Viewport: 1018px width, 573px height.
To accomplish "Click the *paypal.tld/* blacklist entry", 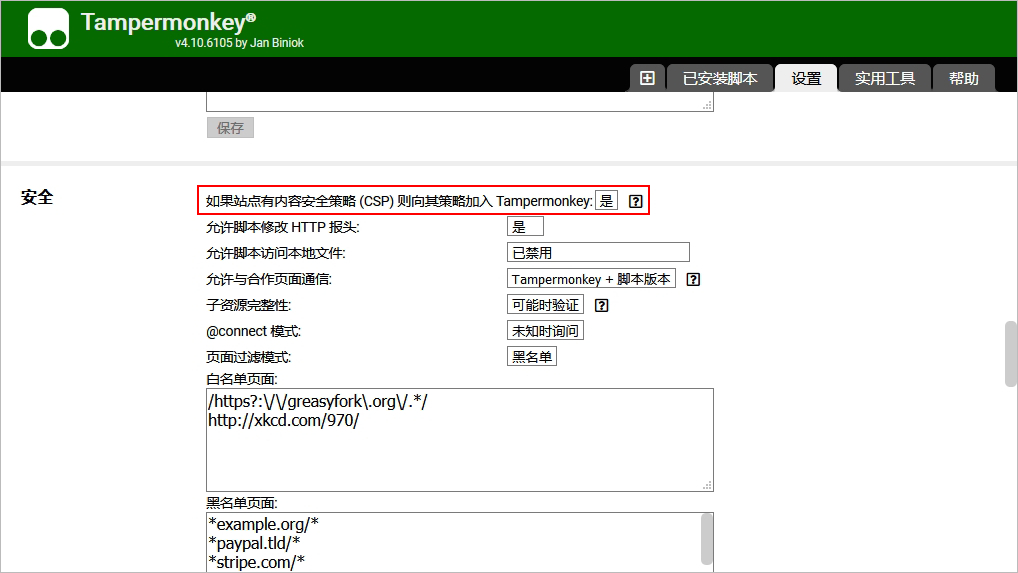I will 254,543.
